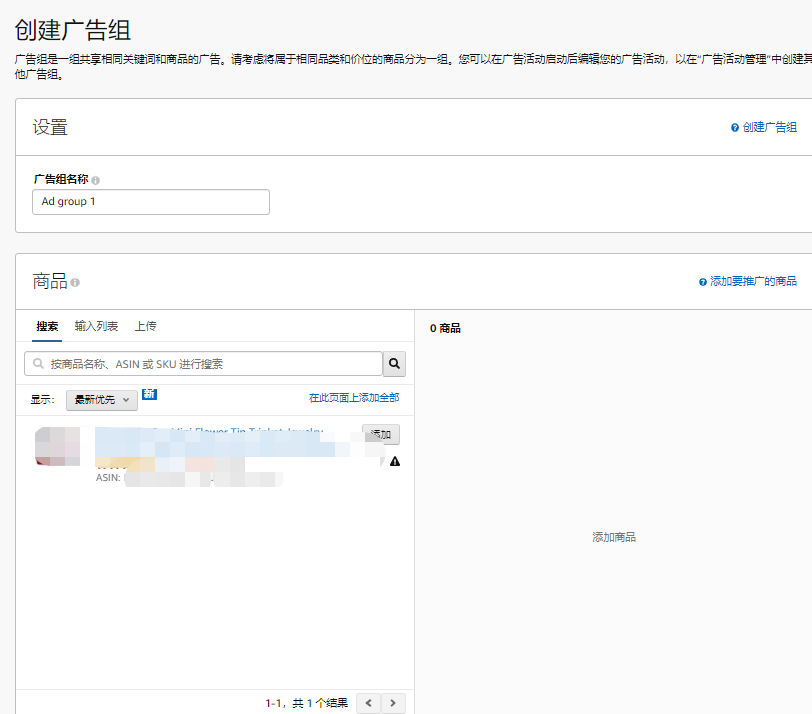
Task: Click the product thumbnail image
Action: click(x=57, y=447)
